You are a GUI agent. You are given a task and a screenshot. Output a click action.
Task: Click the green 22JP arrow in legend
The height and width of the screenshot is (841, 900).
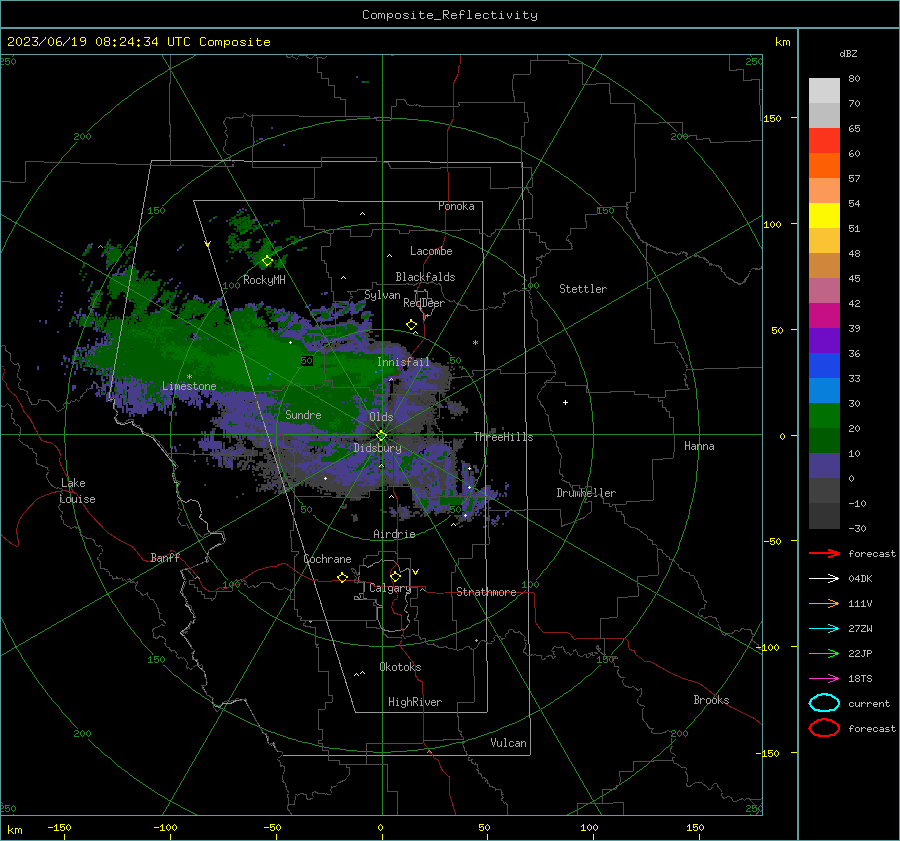click(824, 653)
